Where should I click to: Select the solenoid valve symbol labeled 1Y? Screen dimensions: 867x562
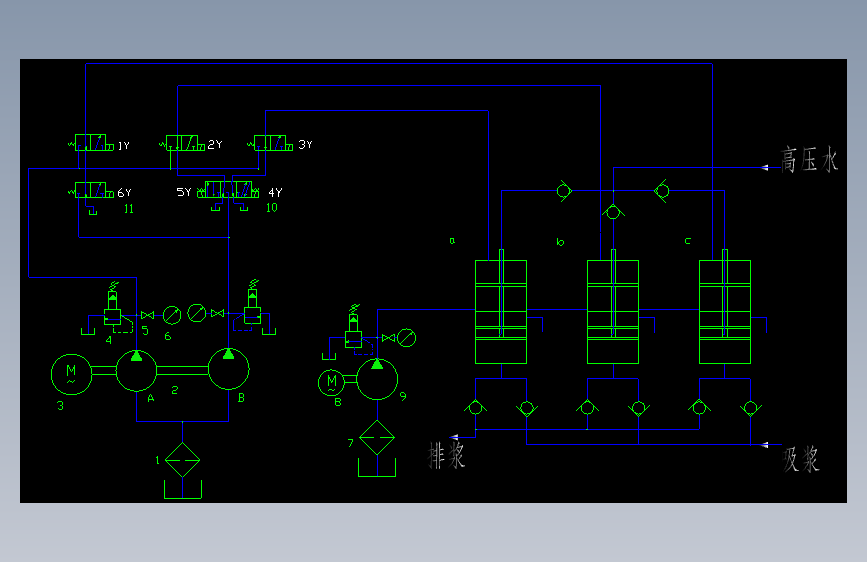[91, 143]
